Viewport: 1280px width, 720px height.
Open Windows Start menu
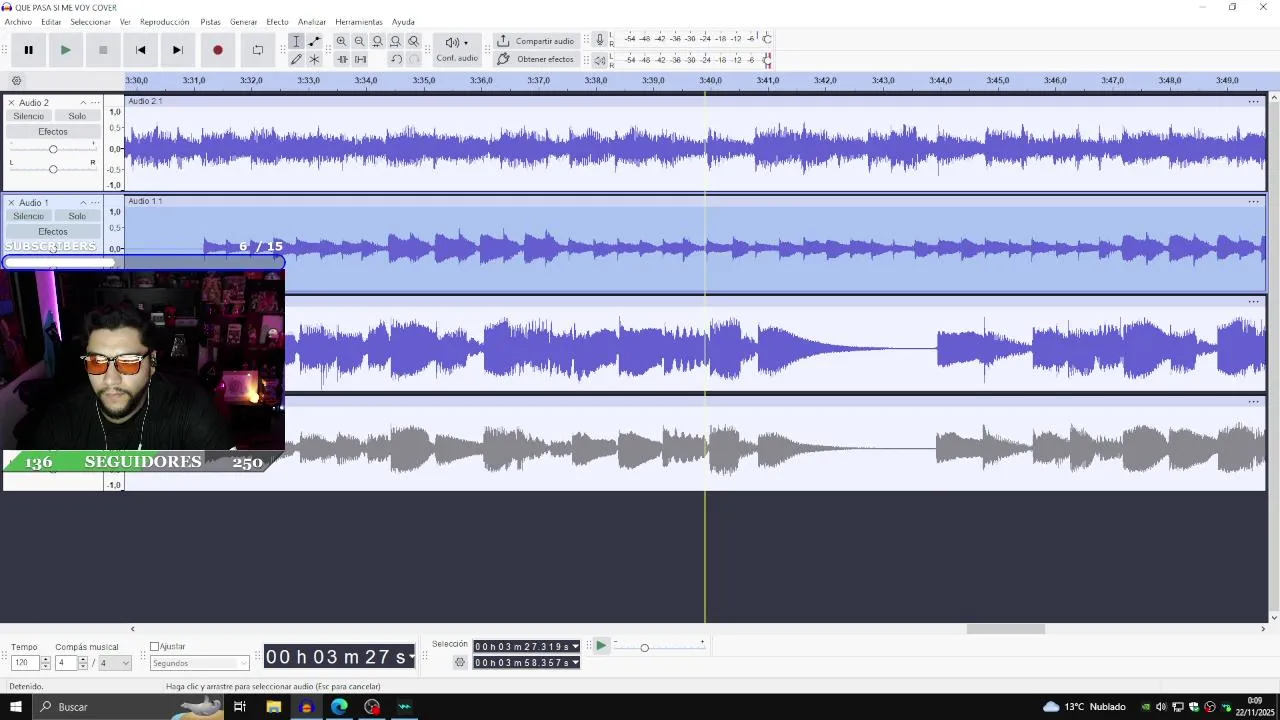(15, 707)
